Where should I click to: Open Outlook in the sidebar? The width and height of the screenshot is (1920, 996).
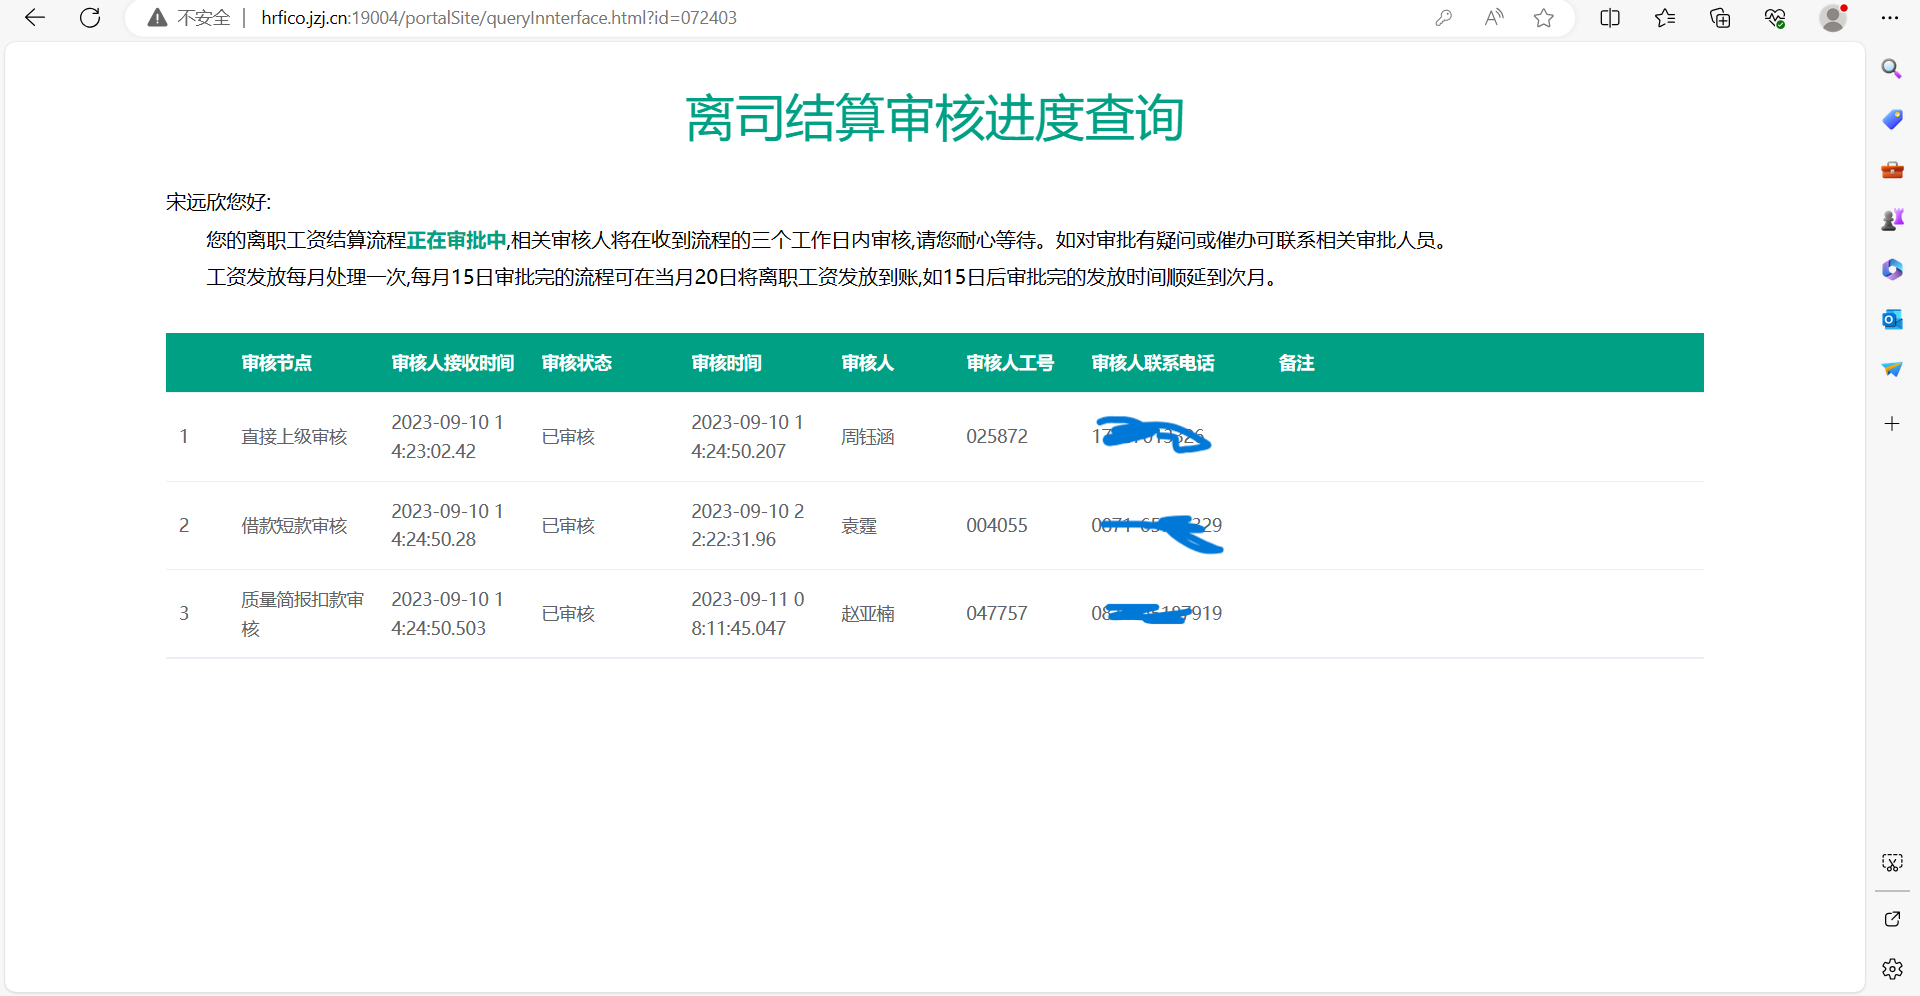click(1892, 319)
